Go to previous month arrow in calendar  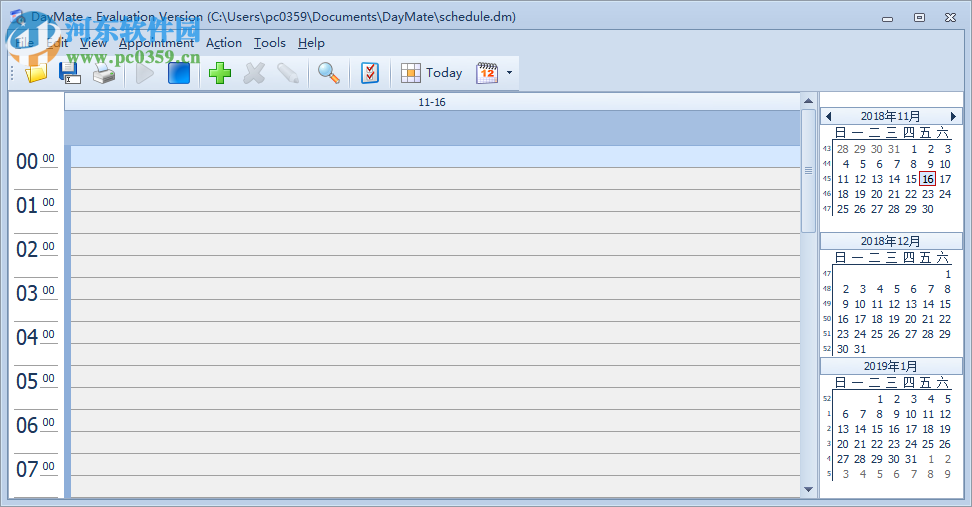coord(829,116)
